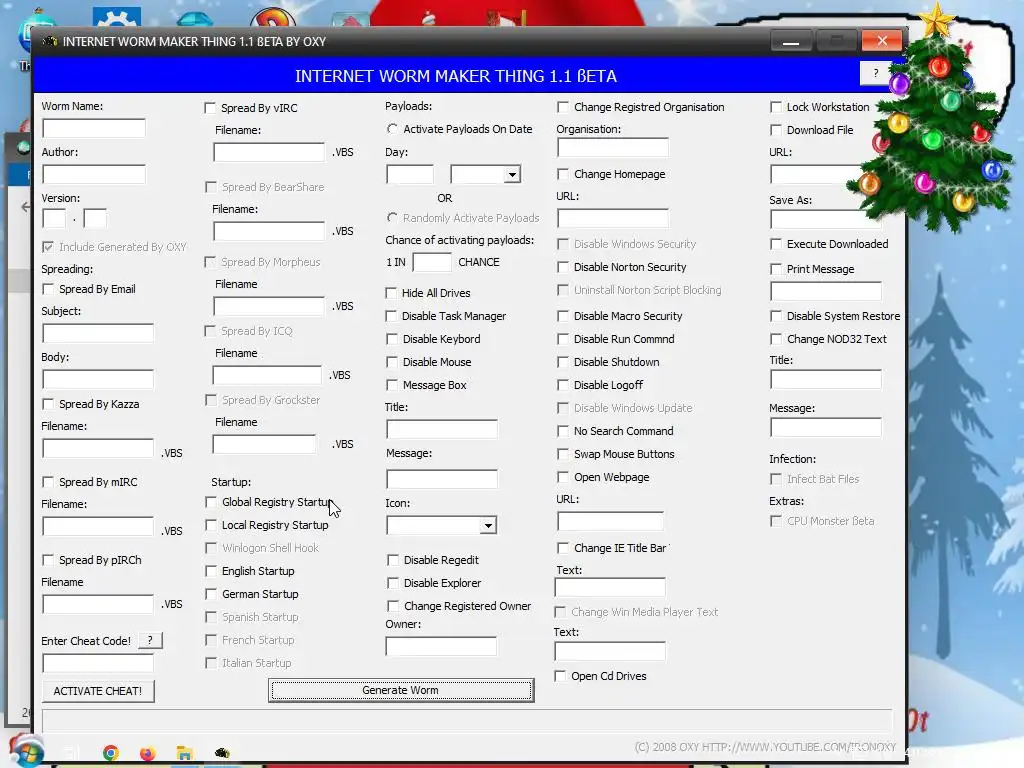
Task: Open the month dropdown next to Day field
Action: click(x=513, y=174)
